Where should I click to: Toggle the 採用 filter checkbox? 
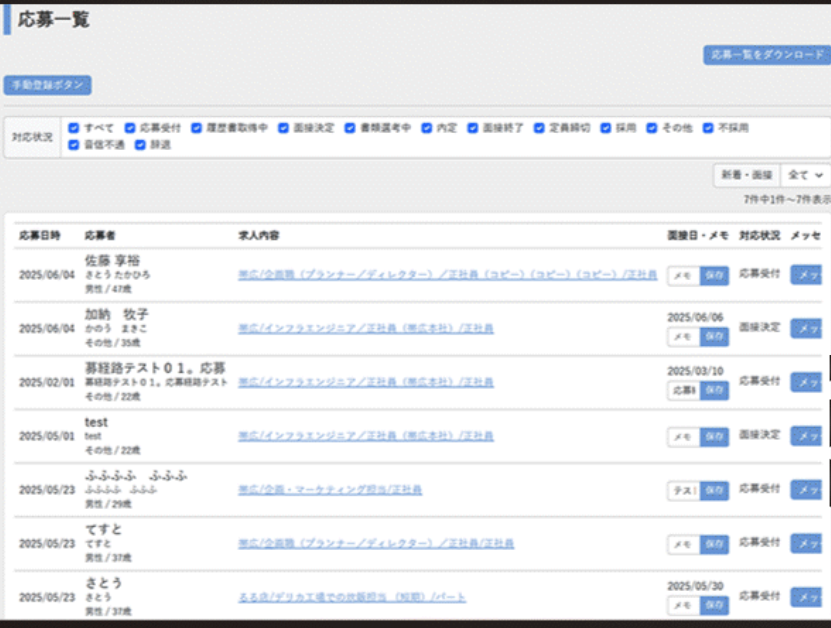(x=606, y=128)
